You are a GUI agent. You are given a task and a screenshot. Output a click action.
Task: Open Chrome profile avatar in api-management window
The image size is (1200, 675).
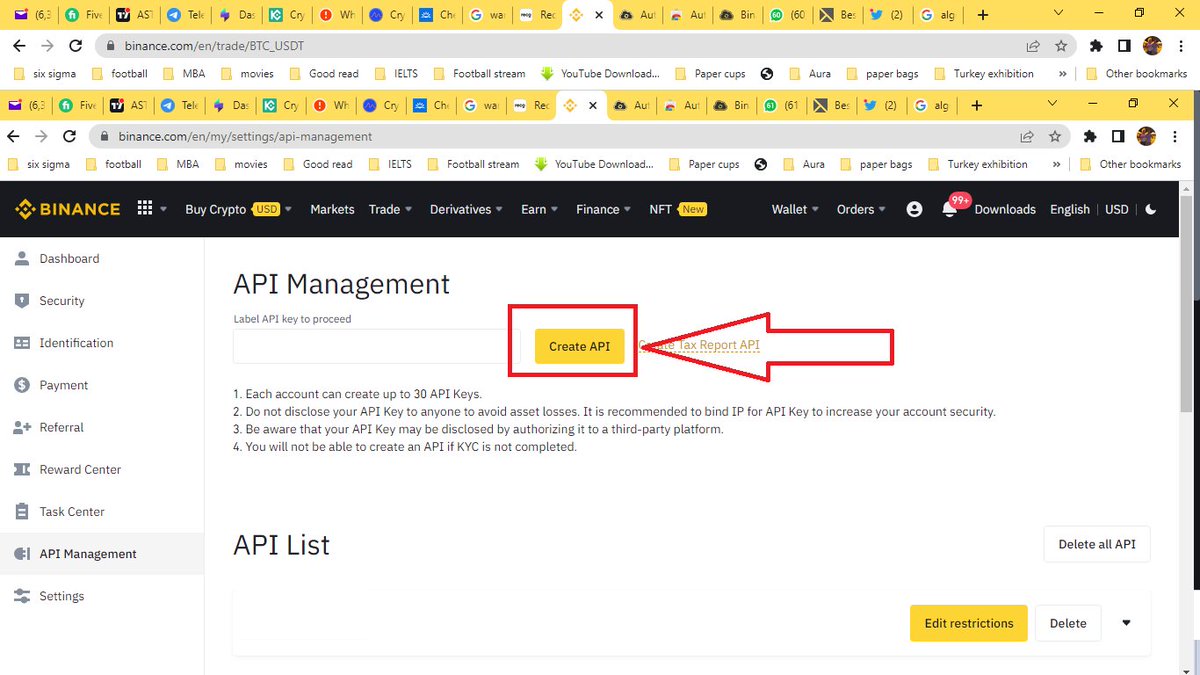[1146, 136]
